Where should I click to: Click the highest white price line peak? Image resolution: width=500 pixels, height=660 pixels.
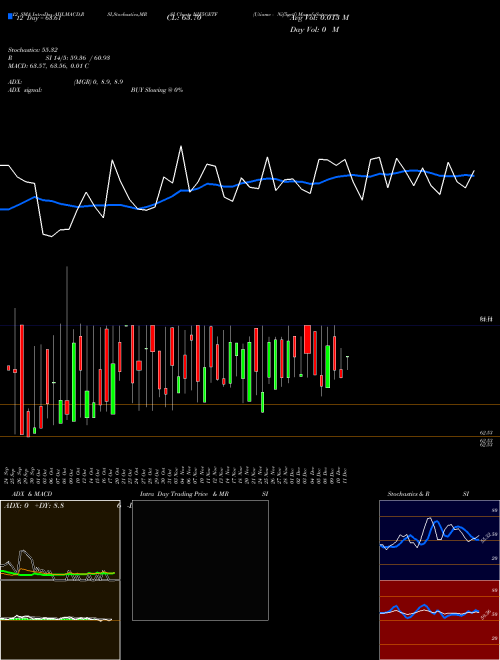click(181, 147)
